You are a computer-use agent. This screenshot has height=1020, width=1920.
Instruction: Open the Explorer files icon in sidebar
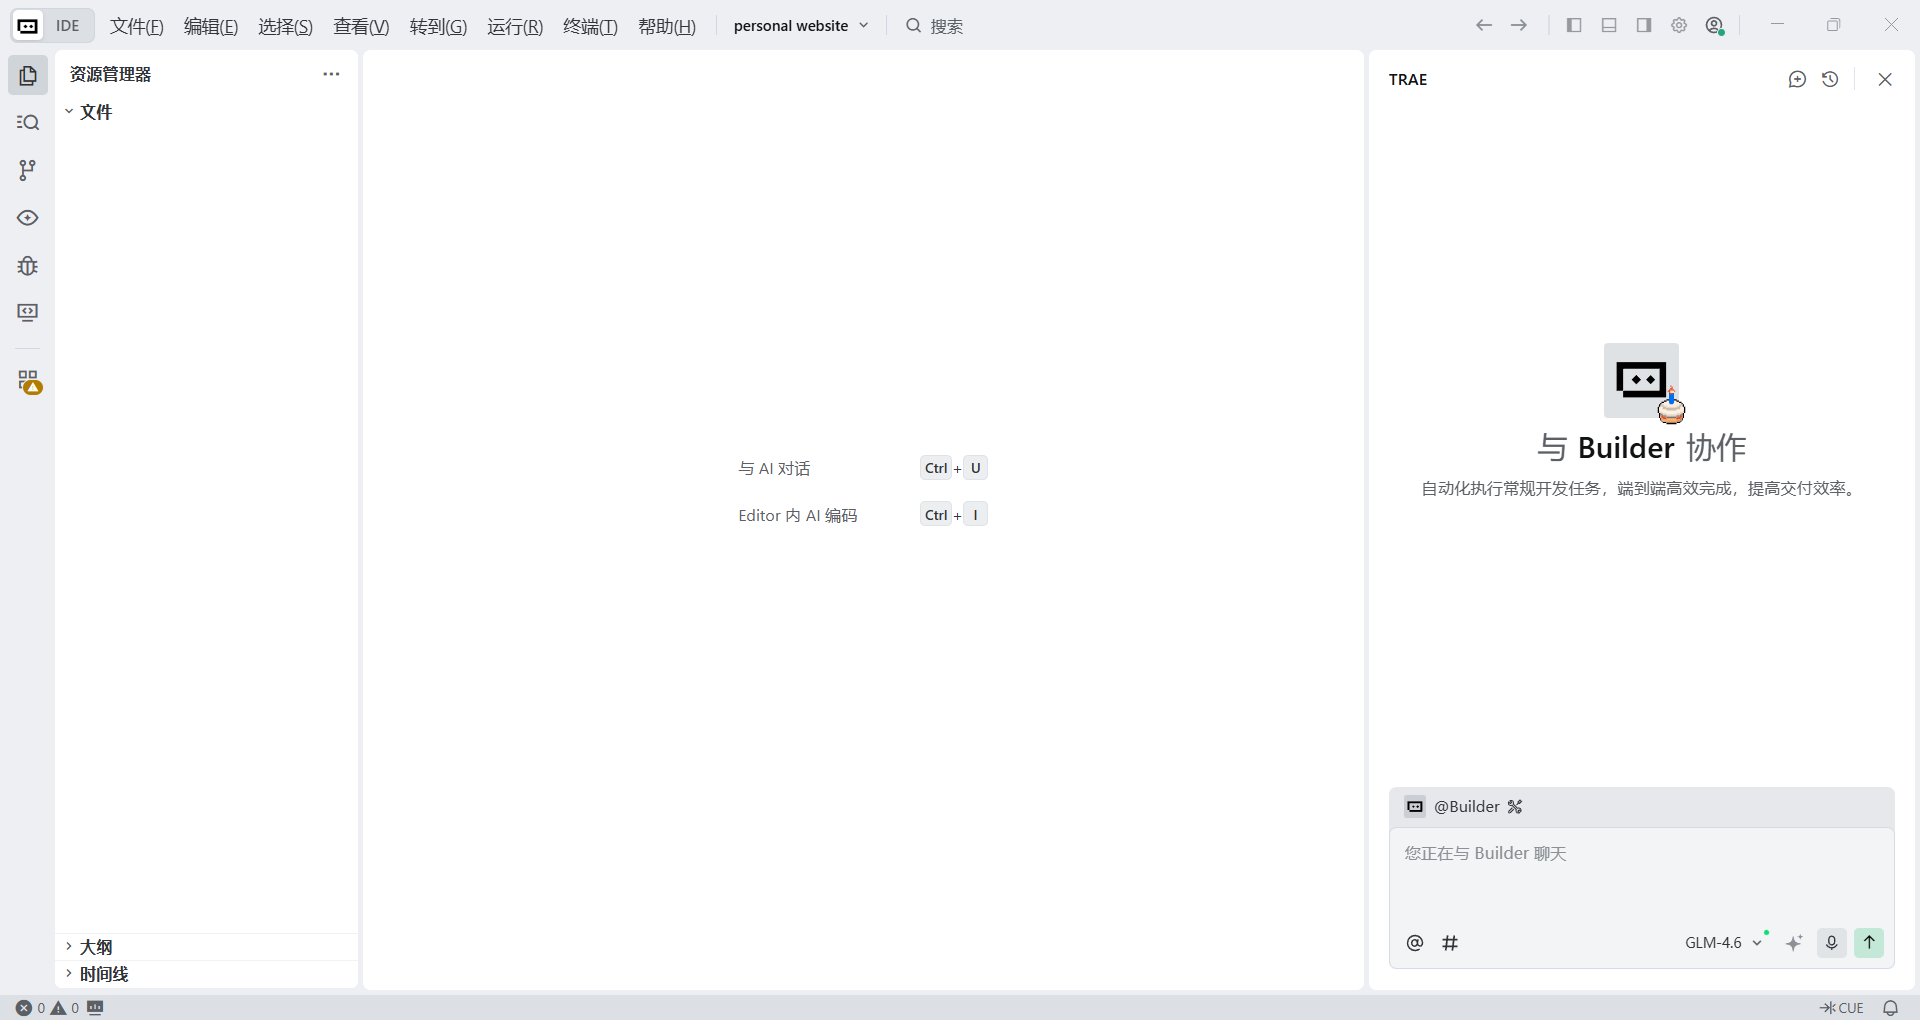coord(28,76)
